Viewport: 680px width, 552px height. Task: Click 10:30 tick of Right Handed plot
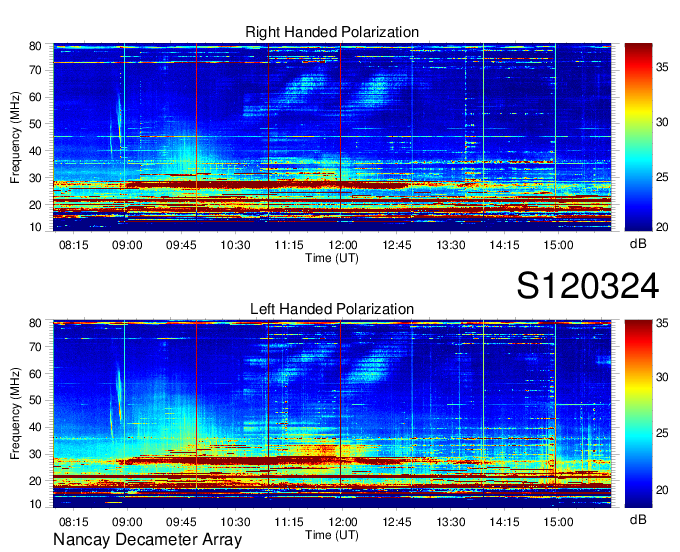235,245
